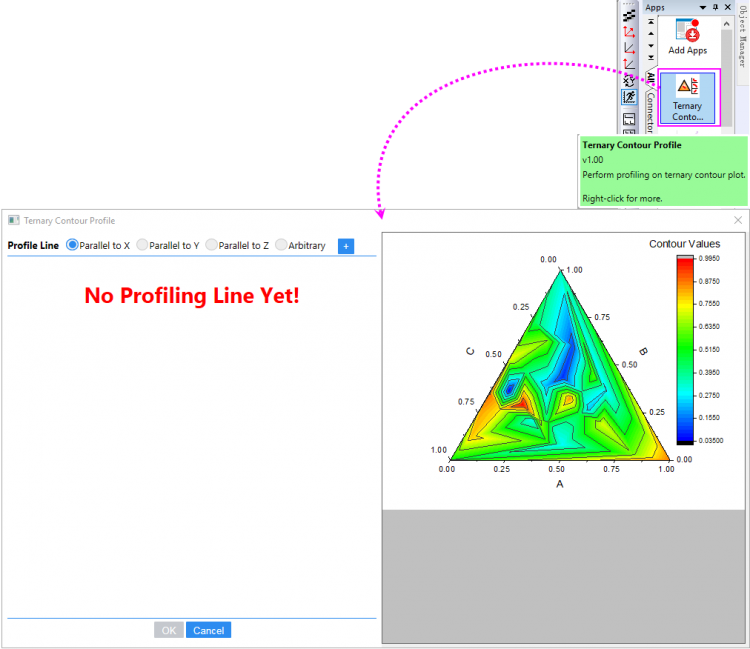Select the Parallel to X radio button
The width and height of the screenshot is (750, 649).
tap(72, 245)
